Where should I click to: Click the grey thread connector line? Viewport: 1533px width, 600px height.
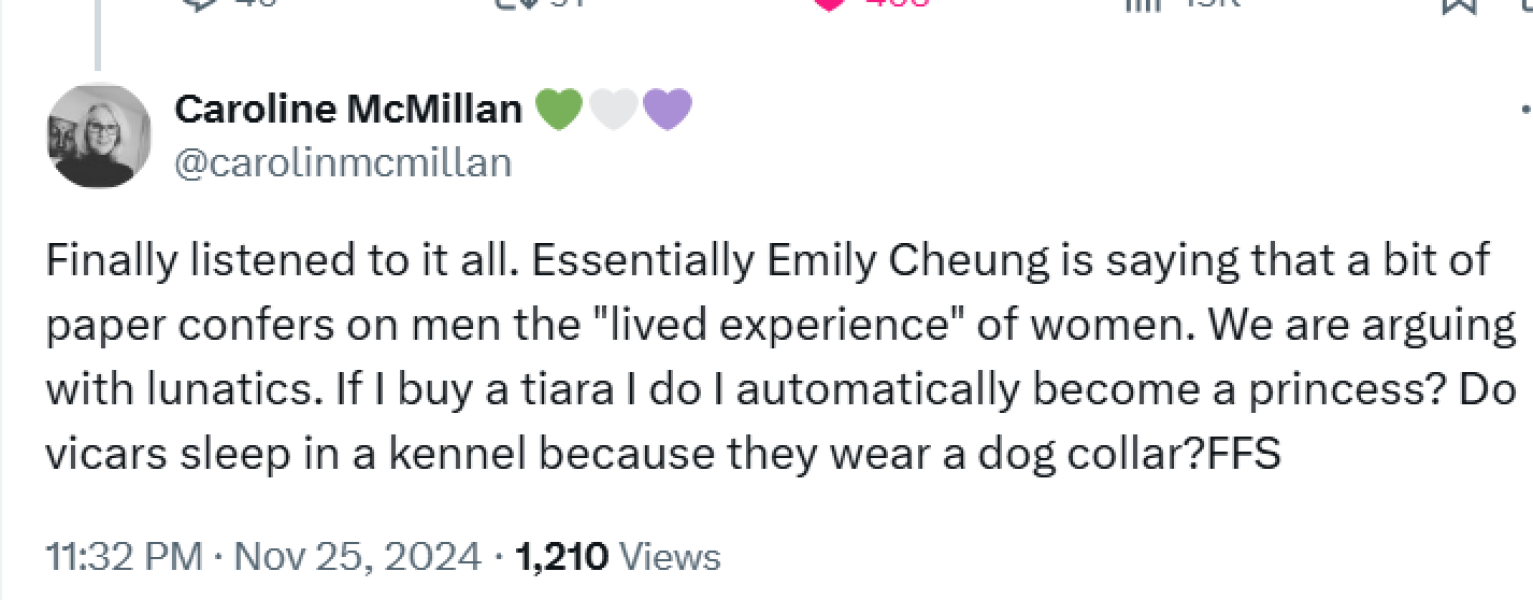pyautogui.click(x=98, y=35)
